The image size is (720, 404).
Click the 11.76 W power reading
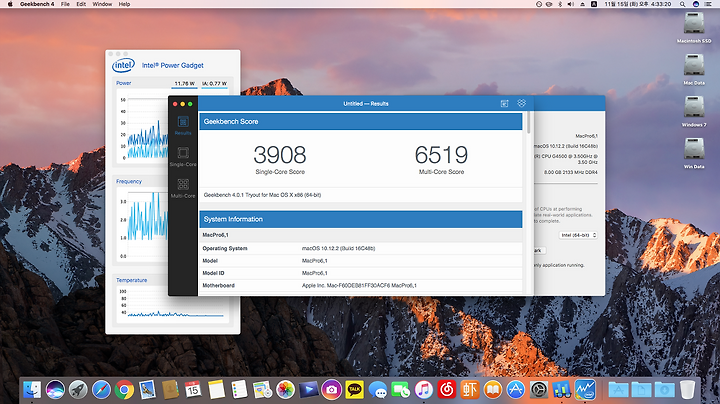tap(185, 84)
